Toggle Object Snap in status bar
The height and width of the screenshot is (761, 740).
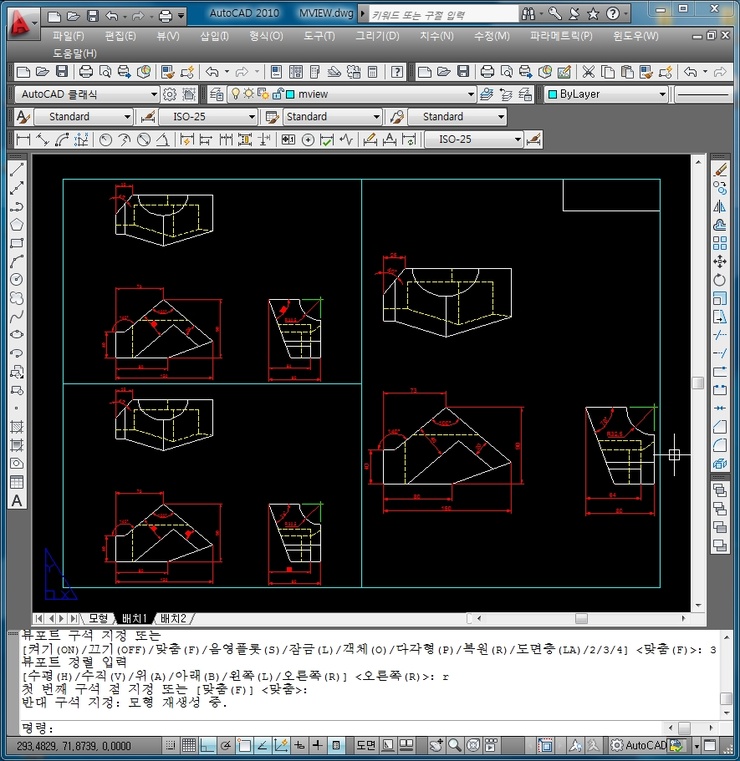click(244, 745)
